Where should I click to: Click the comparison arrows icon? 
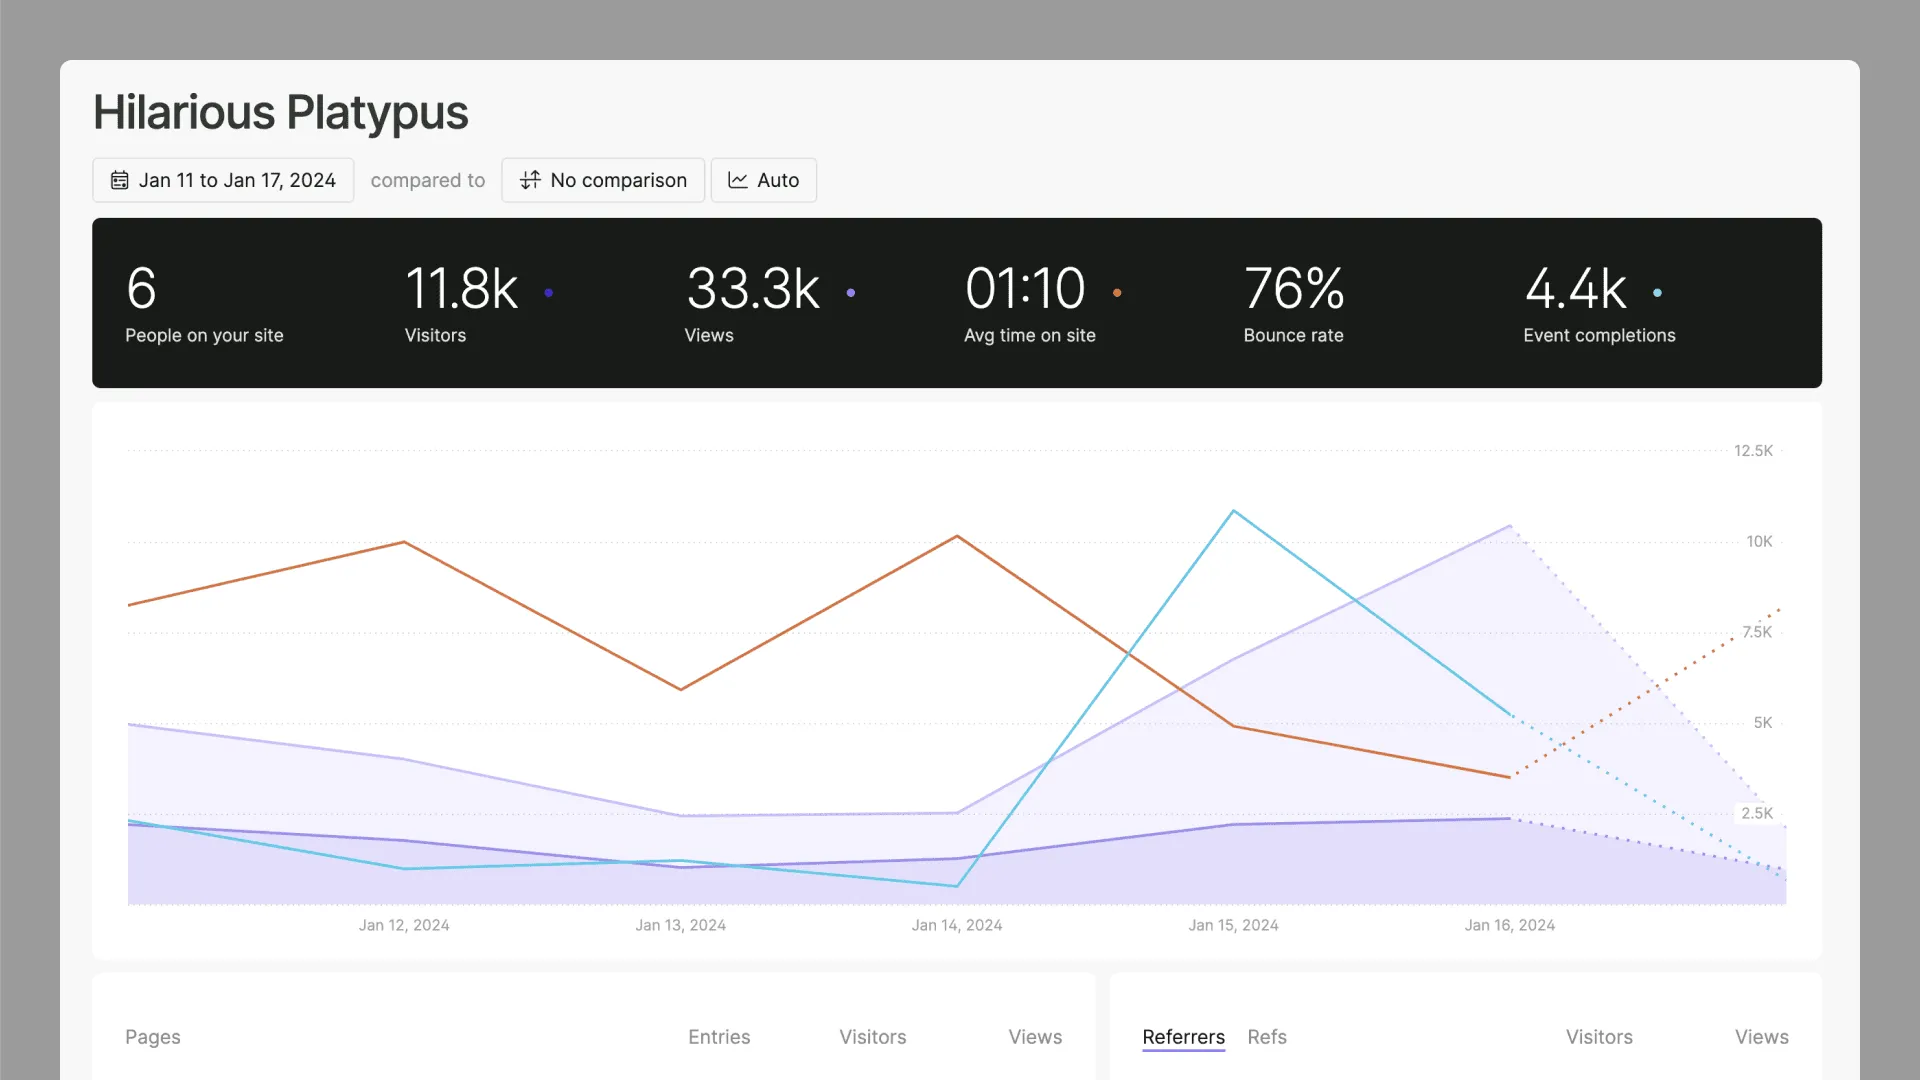pos(530,180)
